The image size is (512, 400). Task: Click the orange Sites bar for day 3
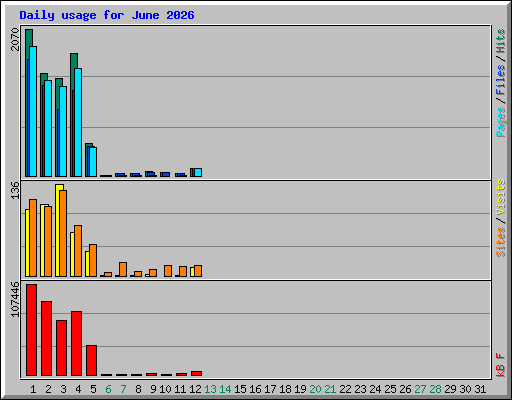63,233
